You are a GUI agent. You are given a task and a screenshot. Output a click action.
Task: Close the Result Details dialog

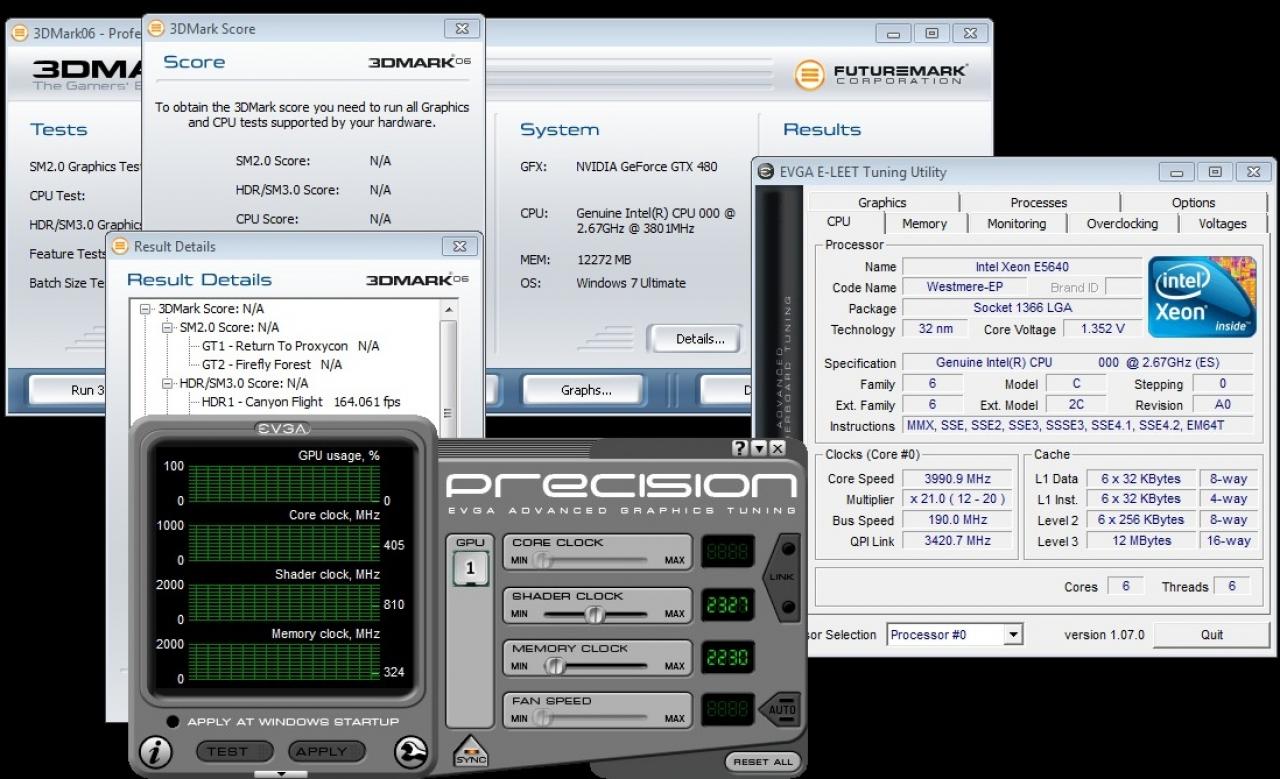tap(458, 246)
